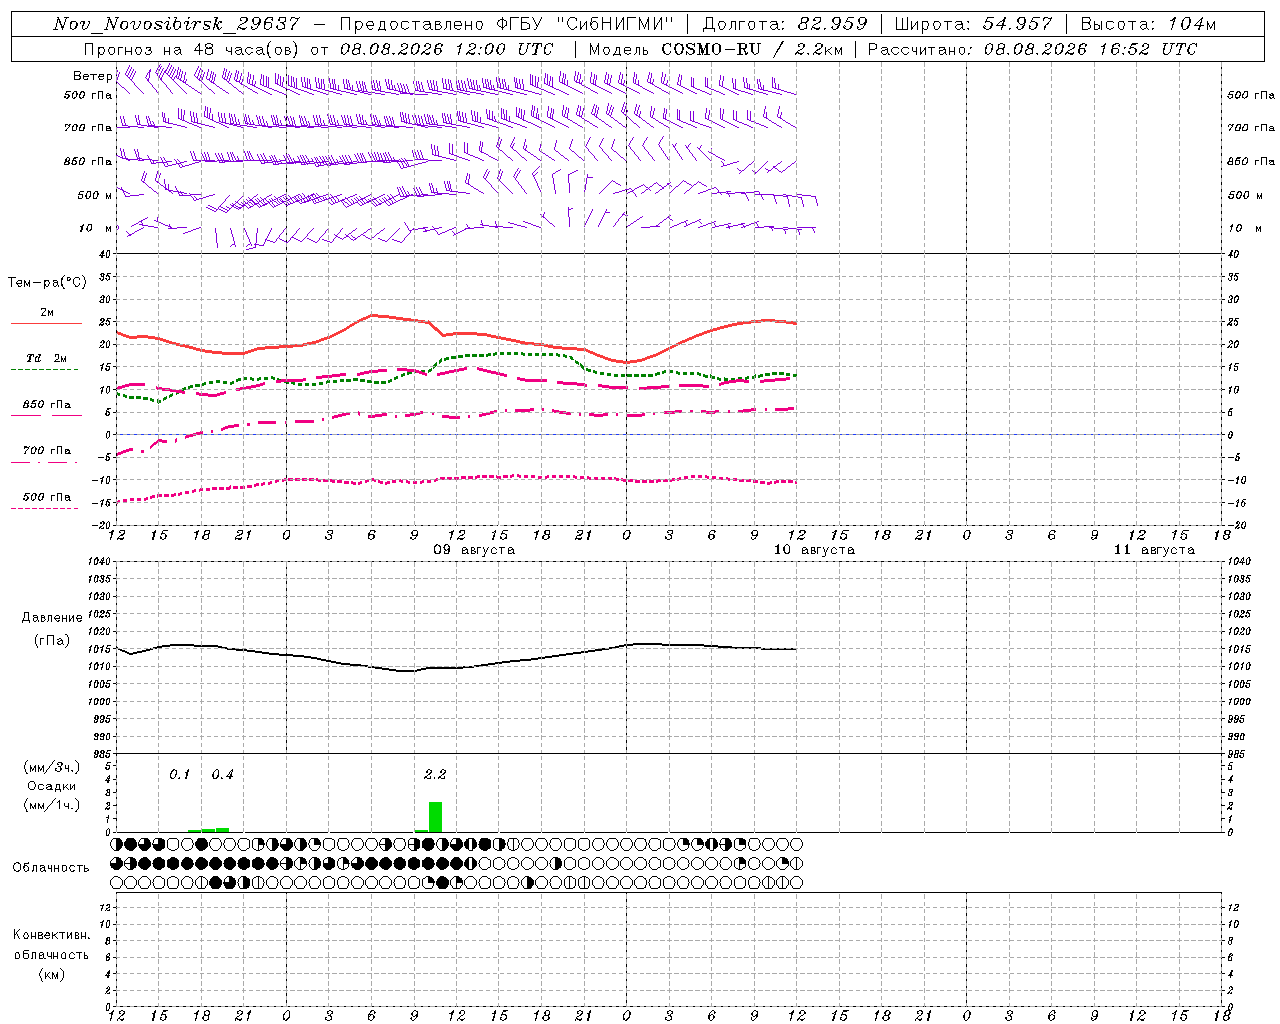Click the 2.2 precipitation value label

point(435,774)
